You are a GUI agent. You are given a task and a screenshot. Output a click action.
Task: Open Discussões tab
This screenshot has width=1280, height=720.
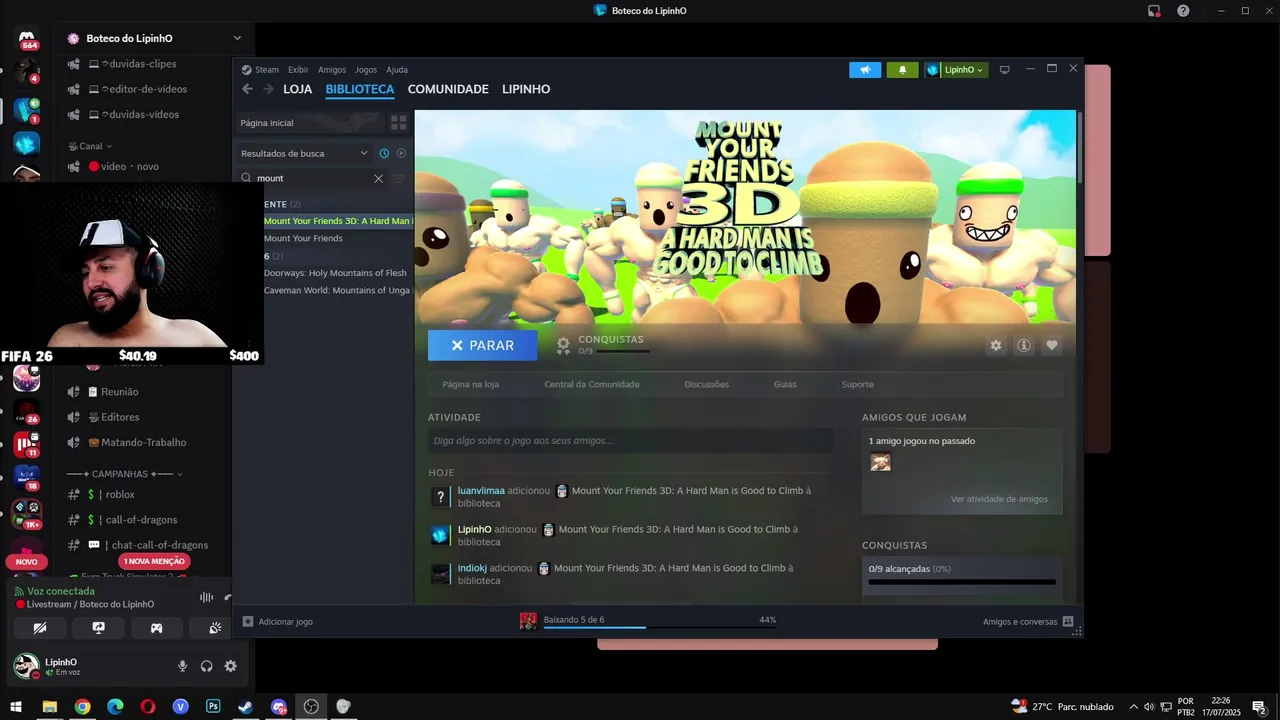707,384
